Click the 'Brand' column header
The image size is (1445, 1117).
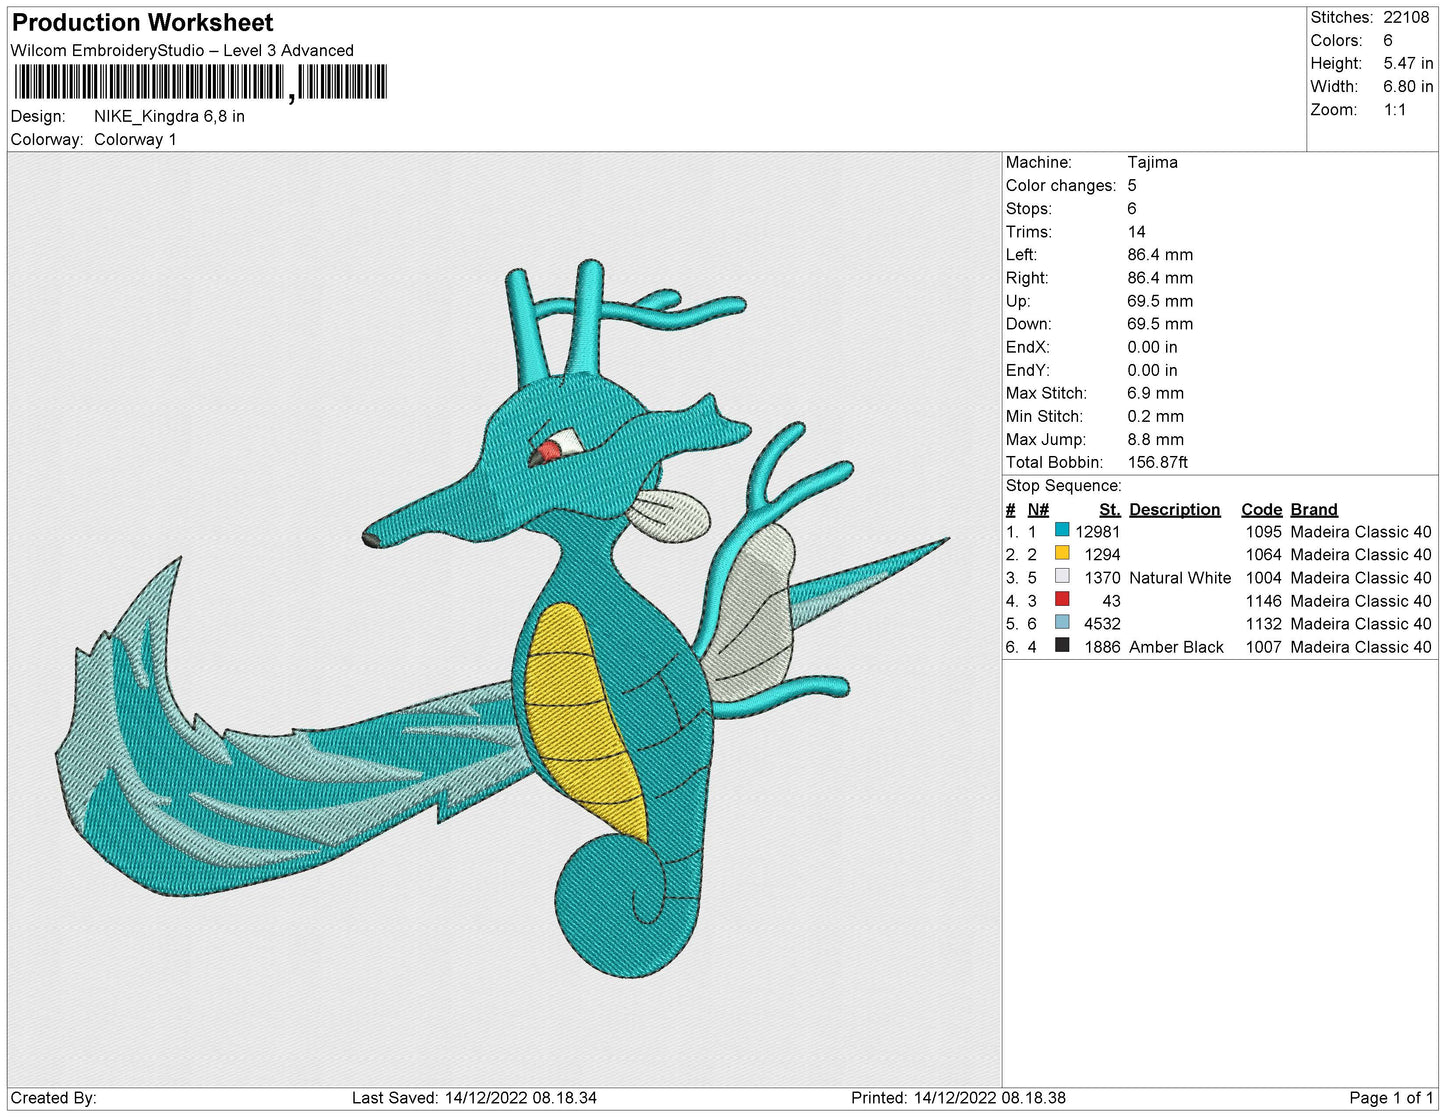pos(1314,510)
